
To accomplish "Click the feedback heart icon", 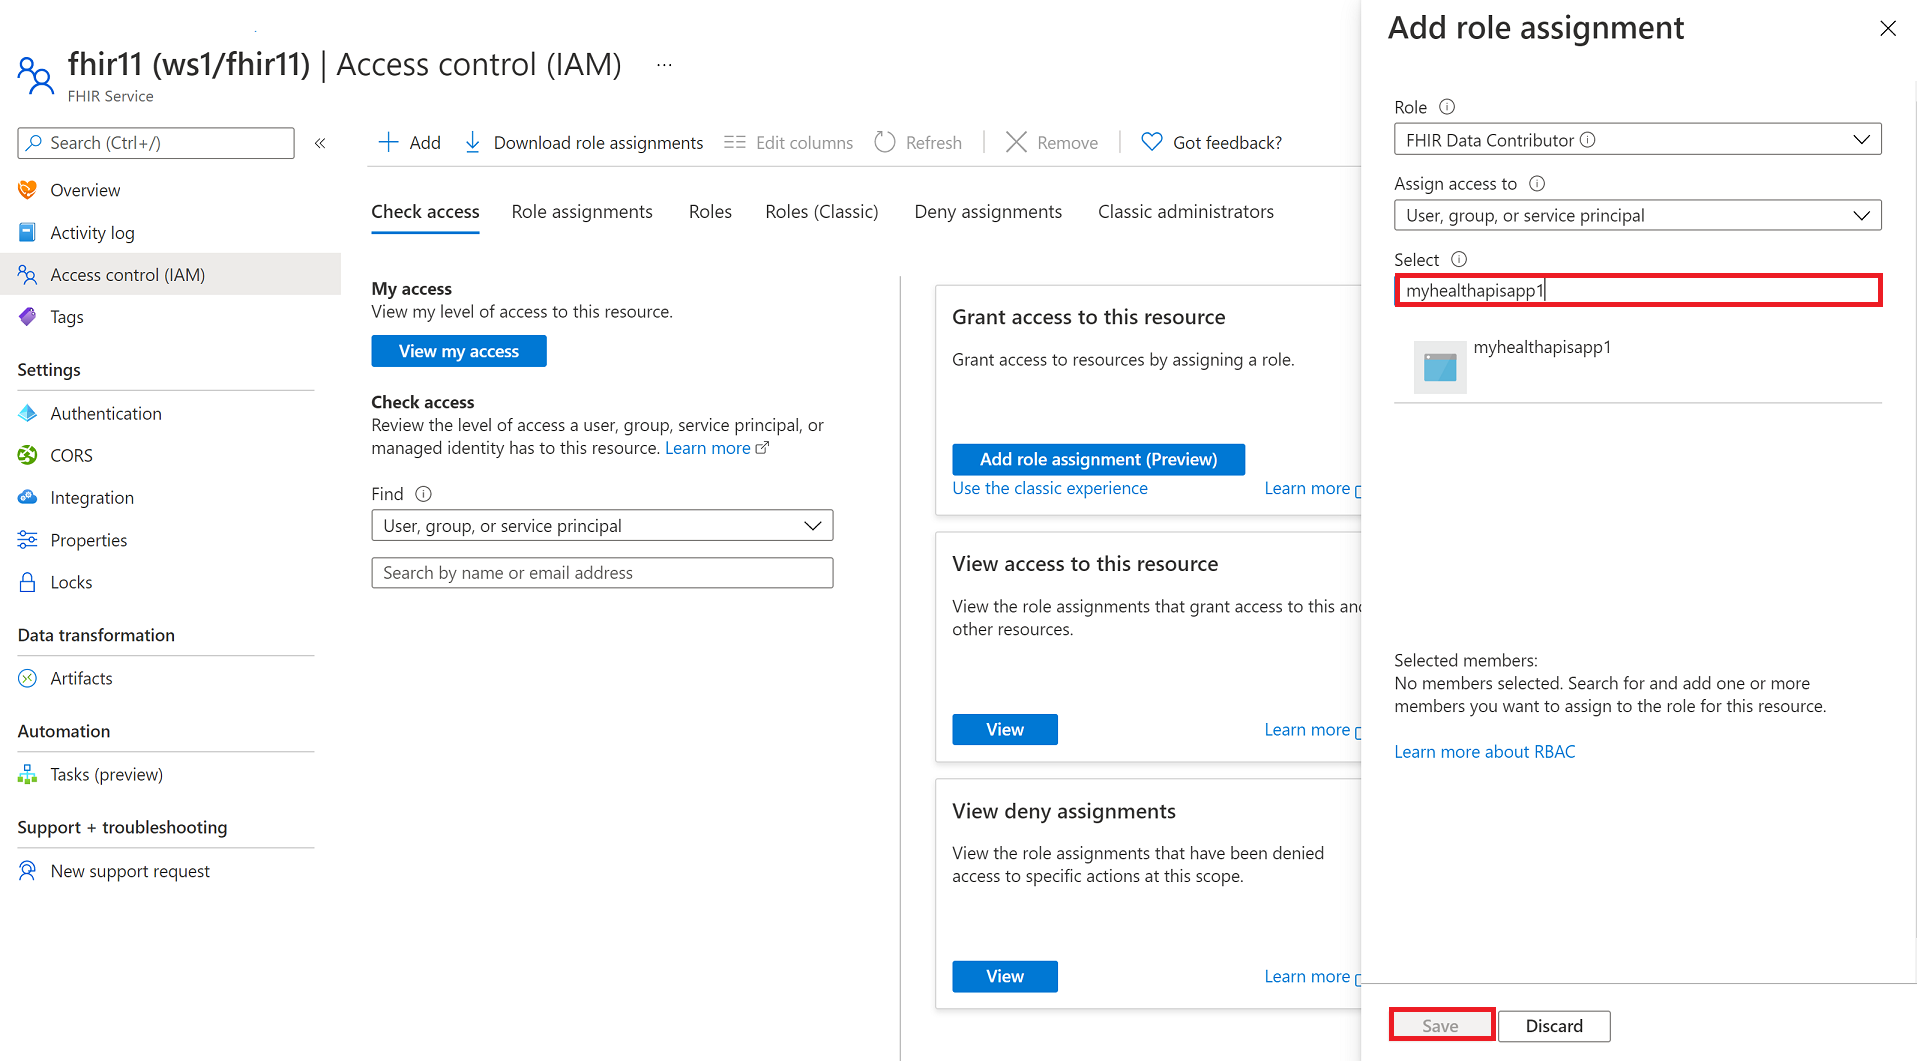I will click(x=1152, y=142).
